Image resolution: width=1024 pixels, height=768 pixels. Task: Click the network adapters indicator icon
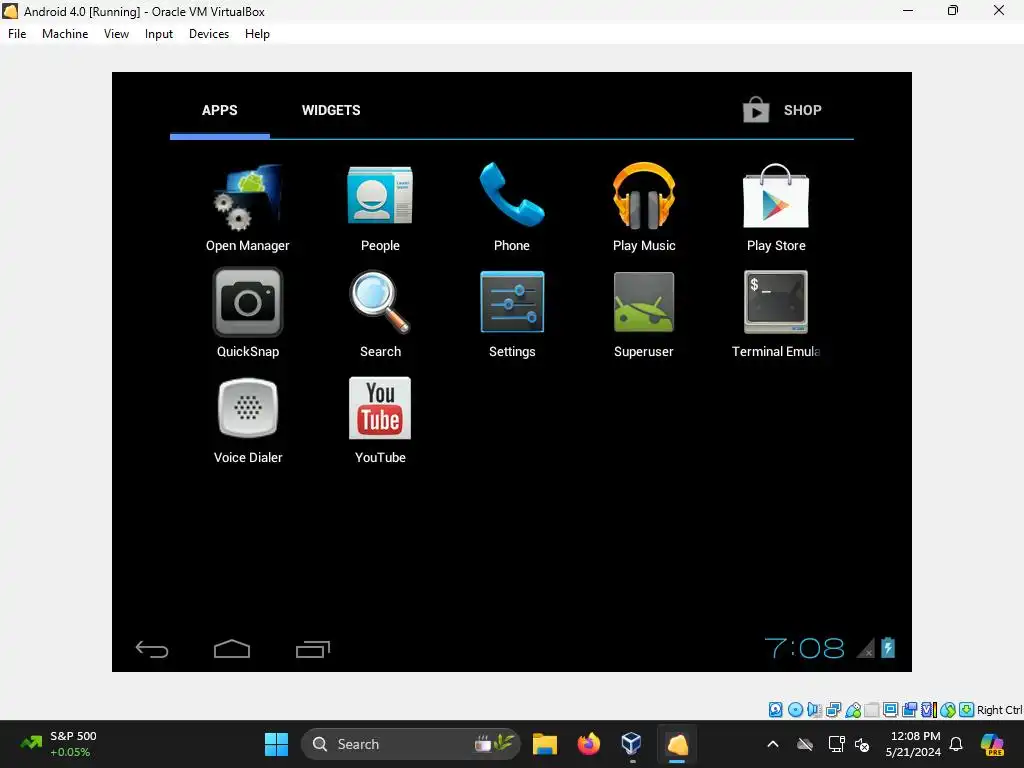pyautogui.click(x=833, y=710)
